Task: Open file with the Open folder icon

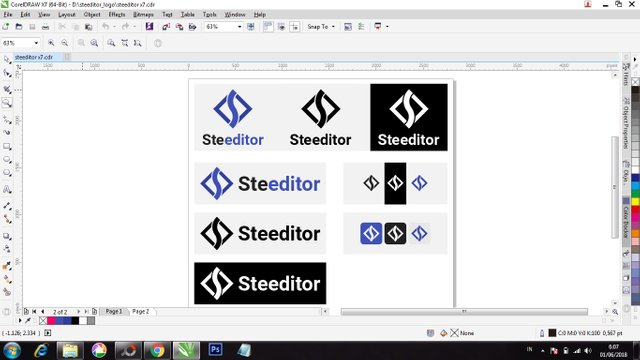Action: [19, 27]
